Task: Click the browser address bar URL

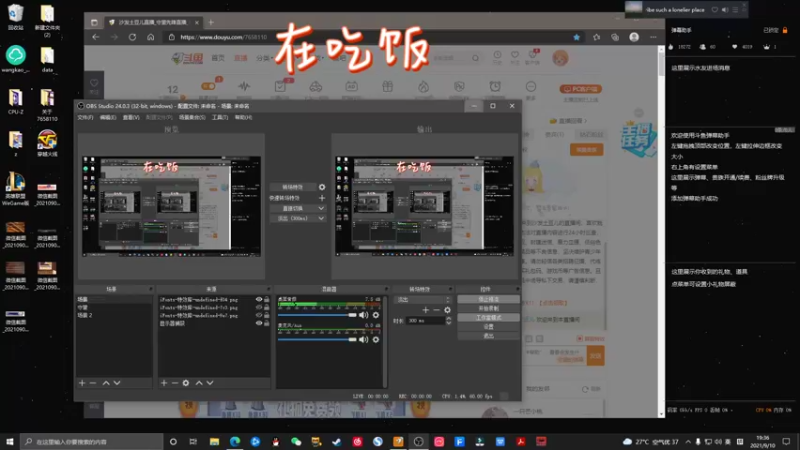Action: (x=223, y=37)
